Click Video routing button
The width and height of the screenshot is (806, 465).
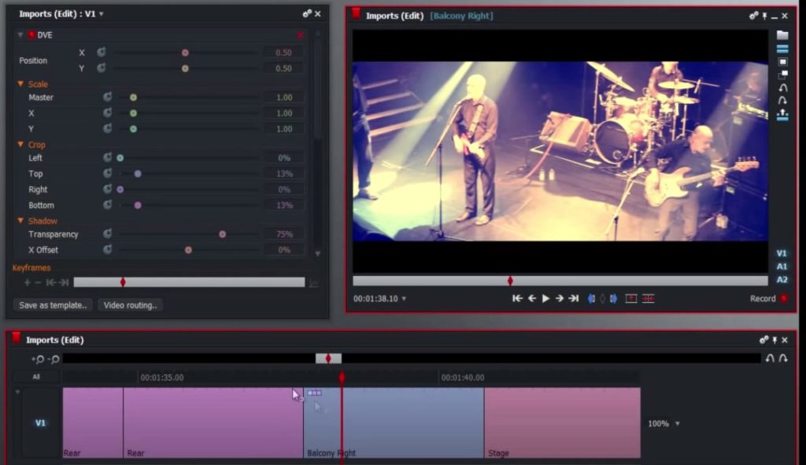[x=130, y=305]
